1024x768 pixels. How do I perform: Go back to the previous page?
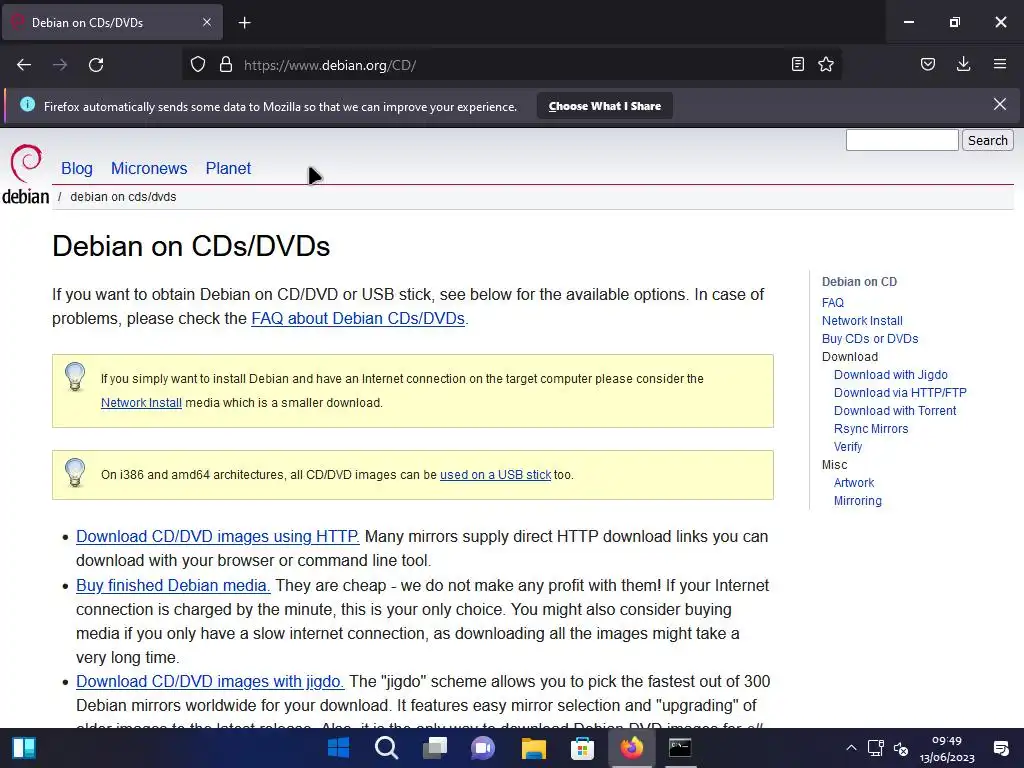point(24,65)
